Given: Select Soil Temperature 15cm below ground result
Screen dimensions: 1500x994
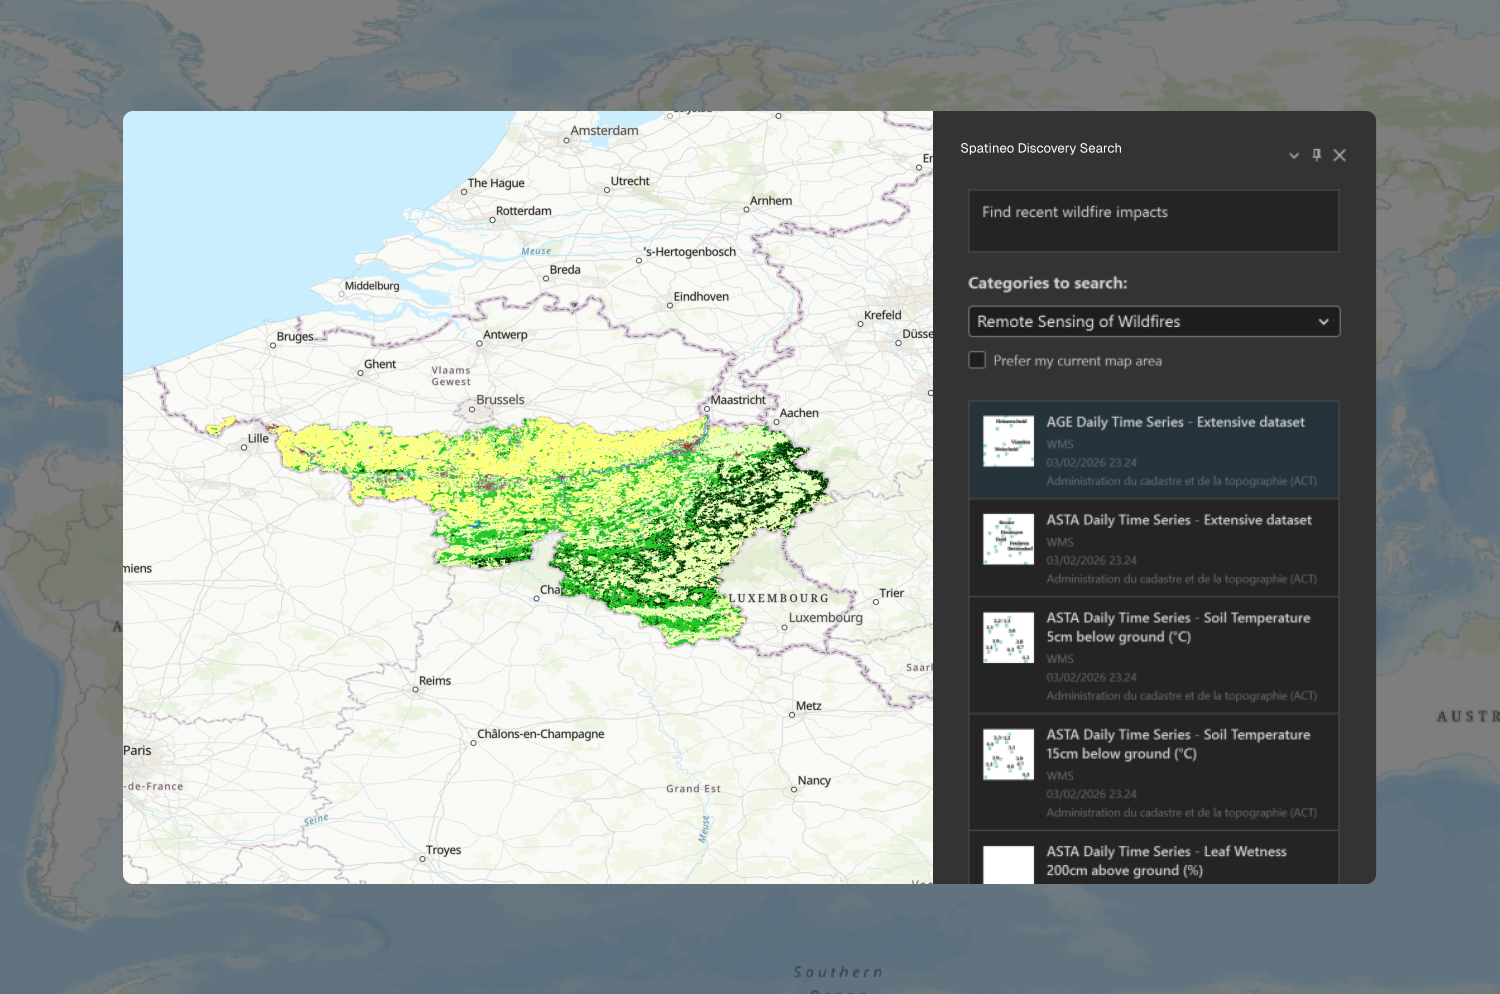Looking at the screenshot, I should click(x=1177, y=744).
